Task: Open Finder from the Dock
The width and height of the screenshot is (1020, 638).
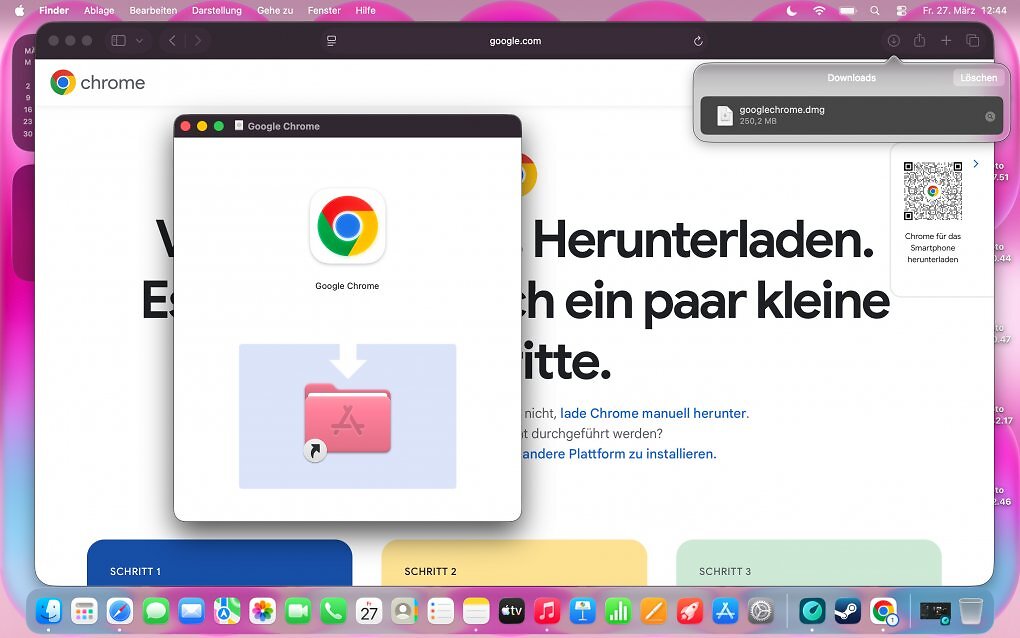Action: coord(49,611)
